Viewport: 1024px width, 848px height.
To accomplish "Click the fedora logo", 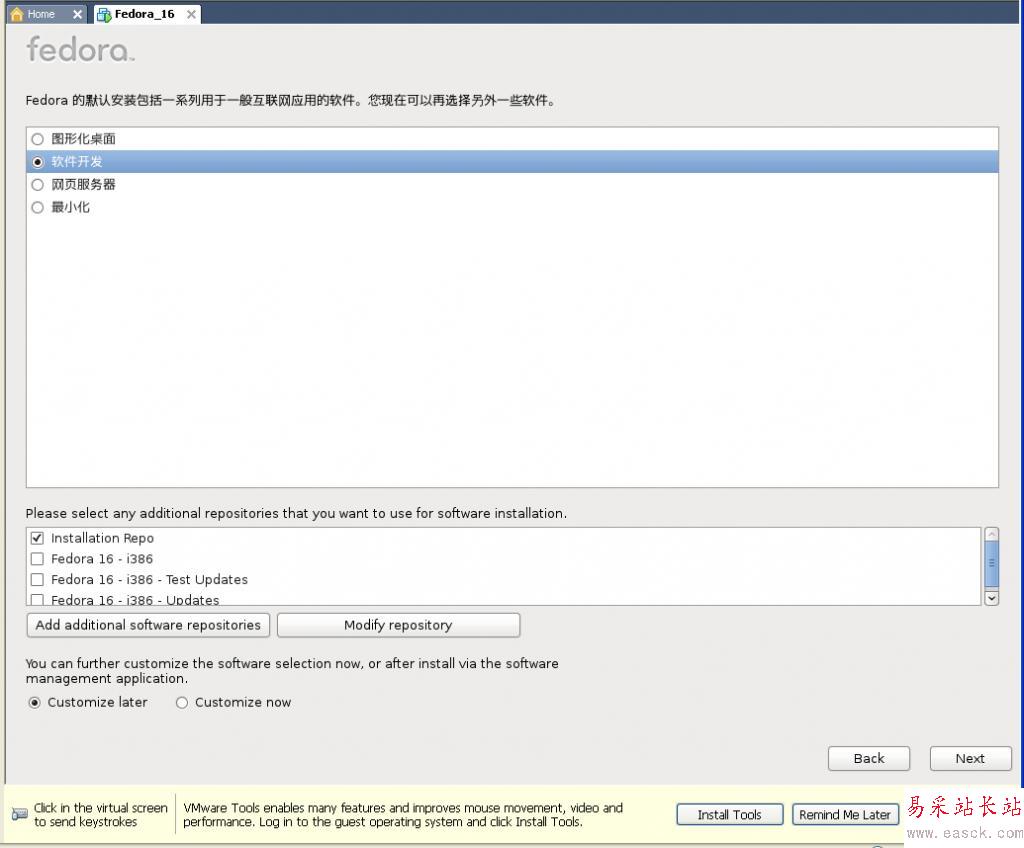I will coord(80,50).
